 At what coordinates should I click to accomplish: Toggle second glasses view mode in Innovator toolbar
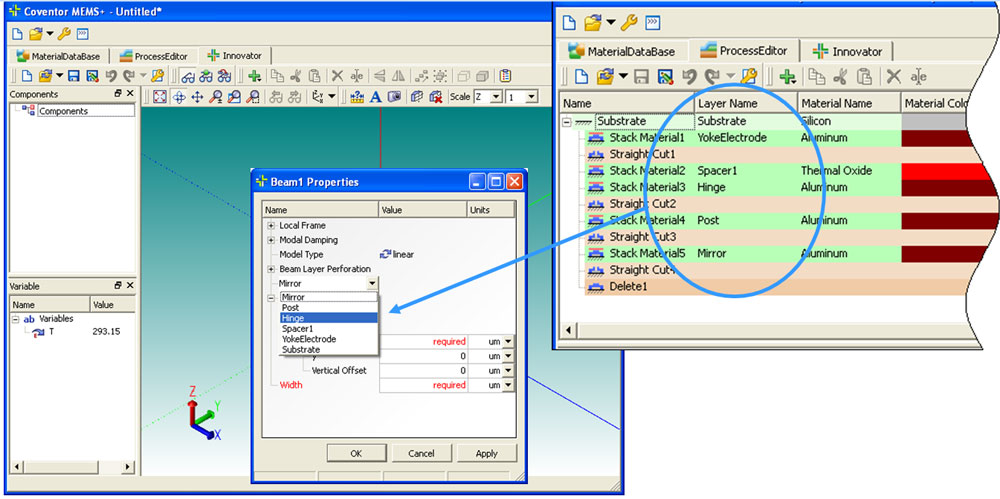205,76
